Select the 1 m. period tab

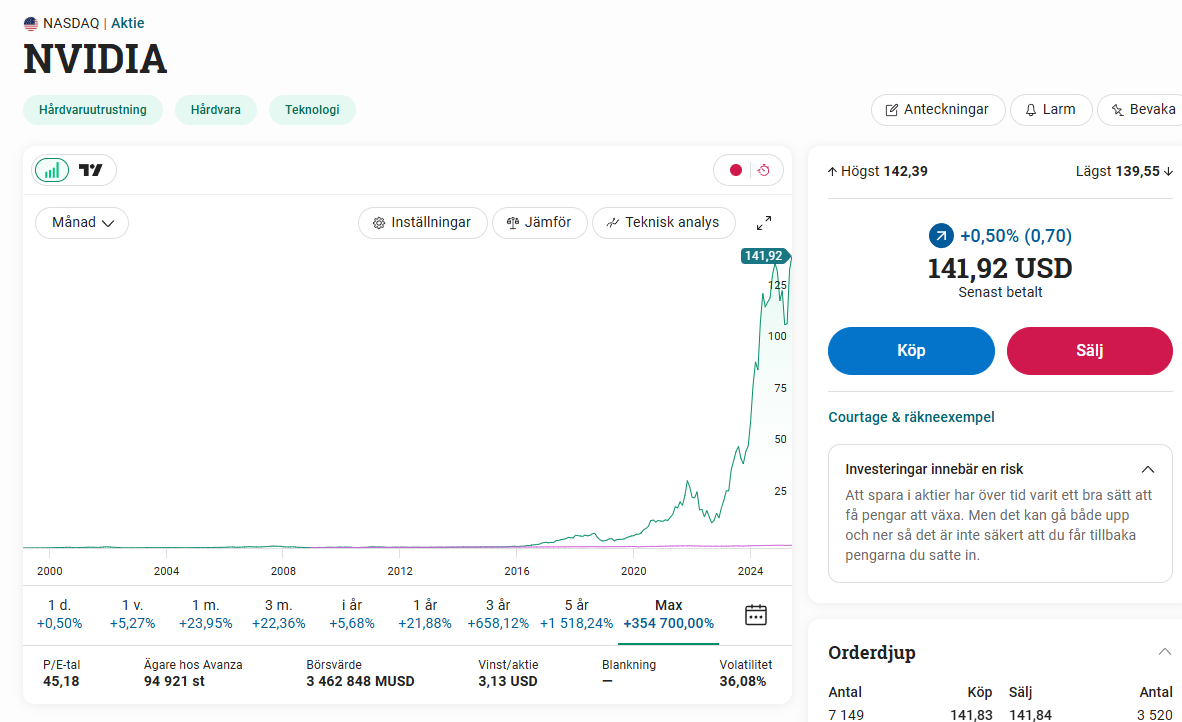[x=206, y=614]
